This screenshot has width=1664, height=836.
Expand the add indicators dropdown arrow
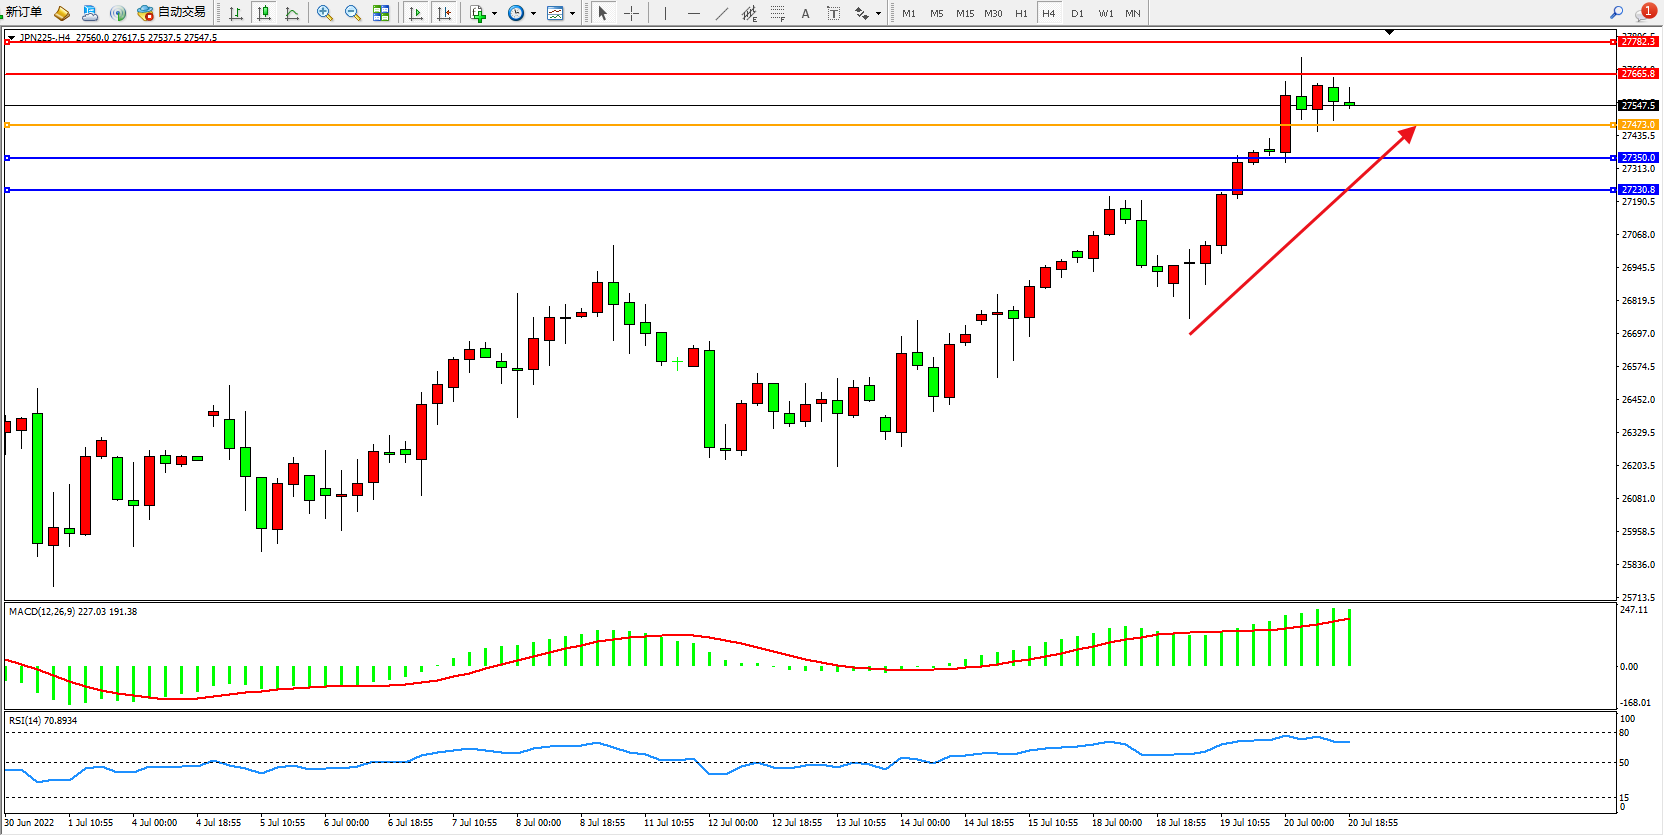(494, 13)
